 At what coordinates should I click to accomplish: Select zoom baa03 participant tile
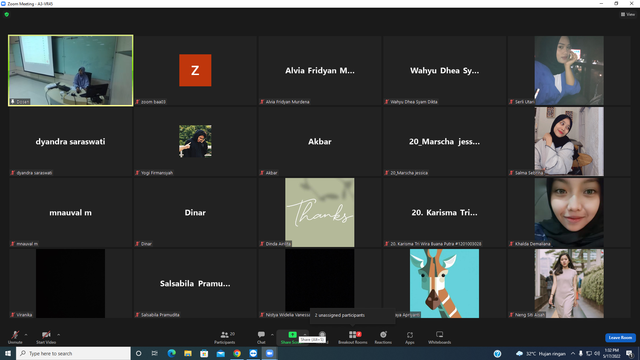point(195,70)
